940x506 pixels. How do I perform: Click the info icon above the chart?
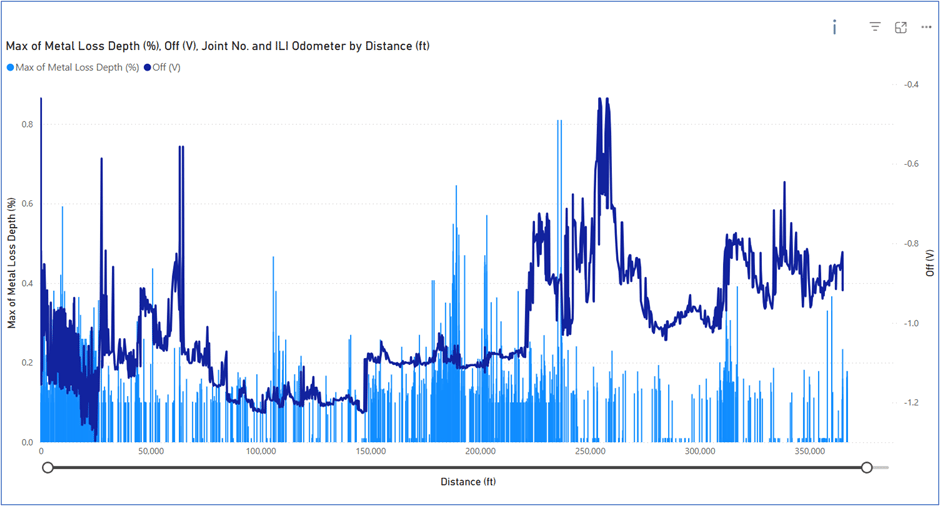tap(834, 27)
